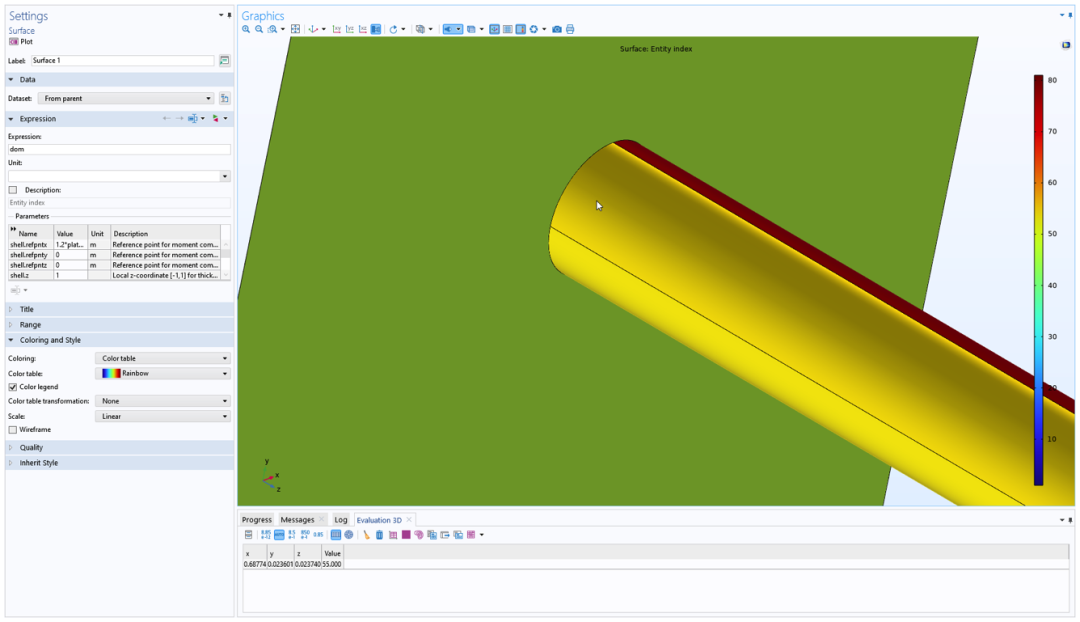Viewport: 1080px width, 622px height.
Task: Click the table export icon
Action: pos(445,535)
